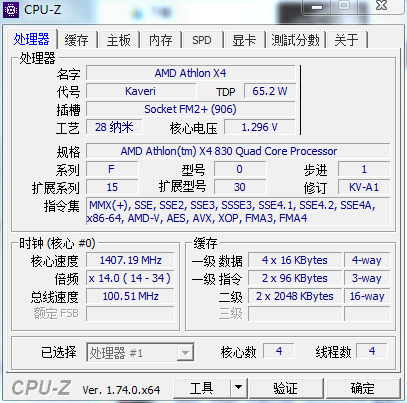
Task: Click the 工具 button
Action: point(202,388)
